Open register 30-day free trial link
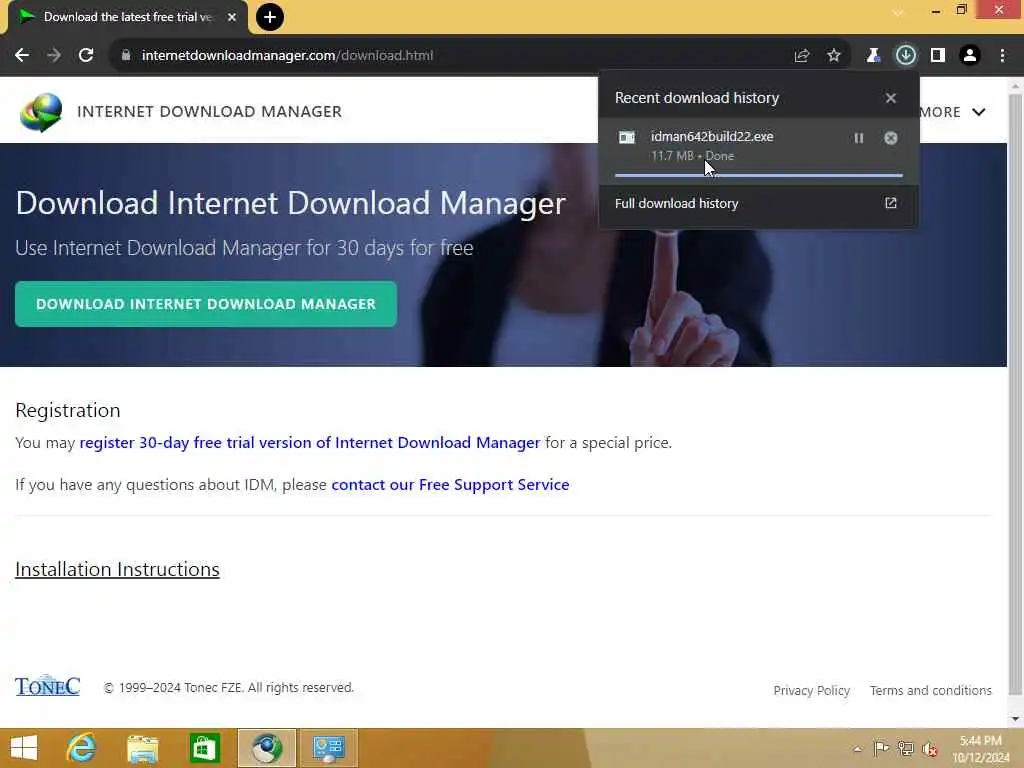 (x=310, y=443)
